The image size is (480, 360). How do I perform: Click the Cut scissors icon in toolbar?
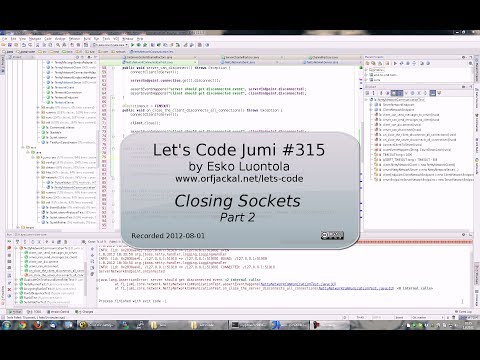tap(37, 45)
